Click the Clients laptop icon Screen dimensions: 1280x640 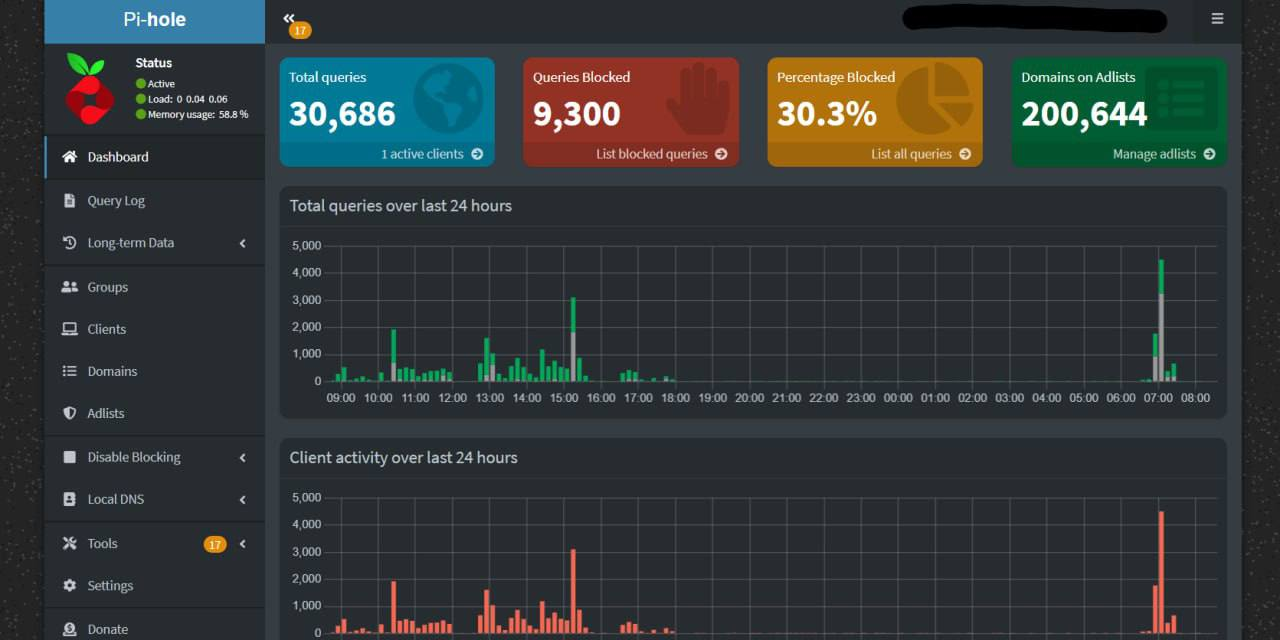click(69, 329)
